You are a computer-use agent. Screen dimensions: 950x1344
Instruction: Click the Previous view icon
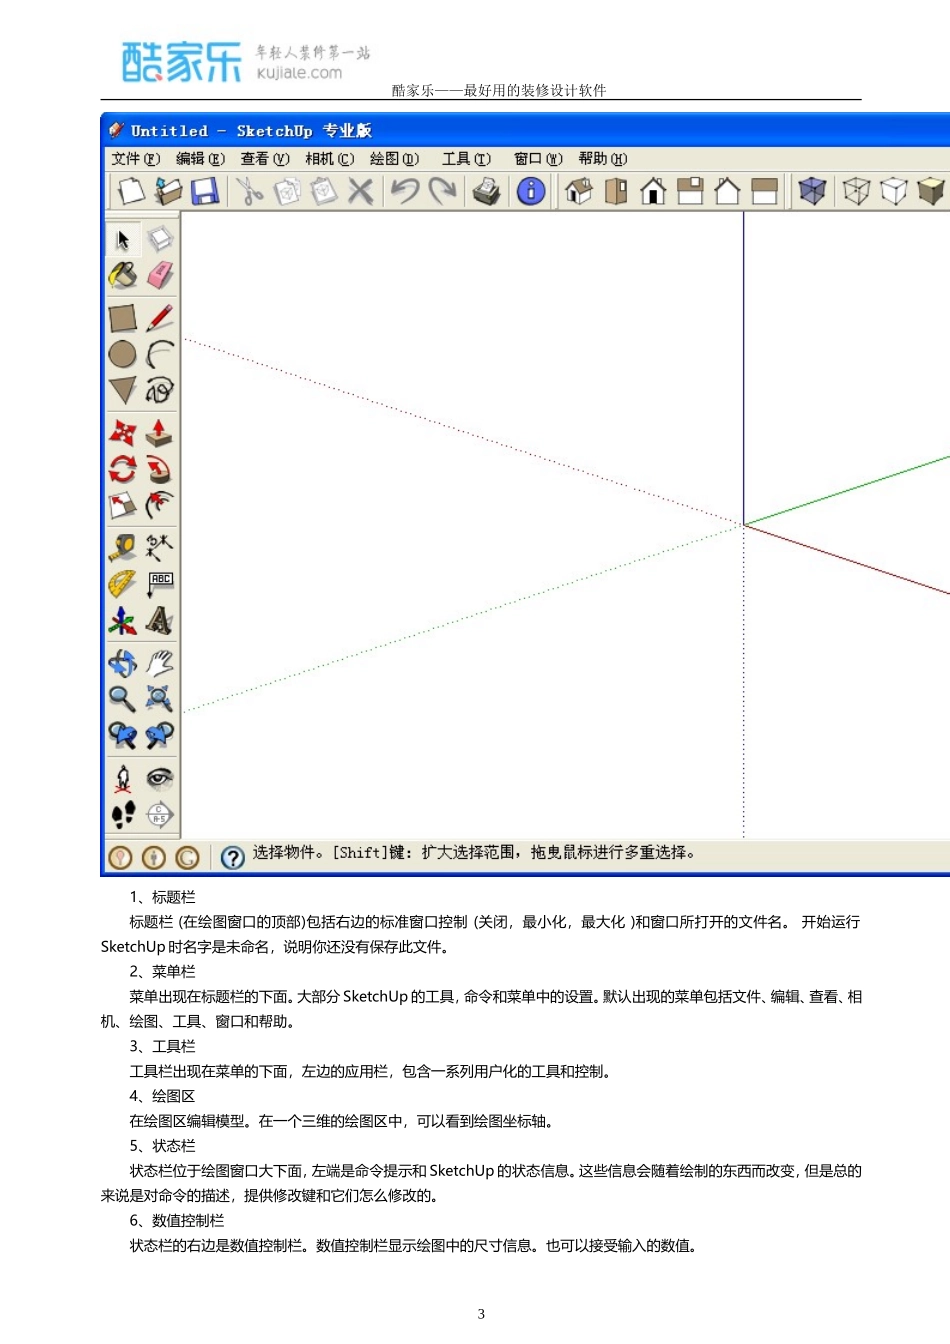point(123,736)
